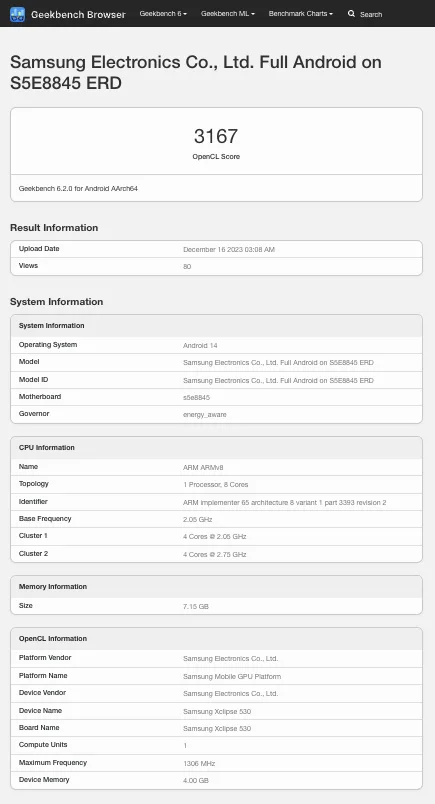This screenshot has width=435, height=804.
Task: Click the Motherboard s5e8845 value
Action: 196,397
